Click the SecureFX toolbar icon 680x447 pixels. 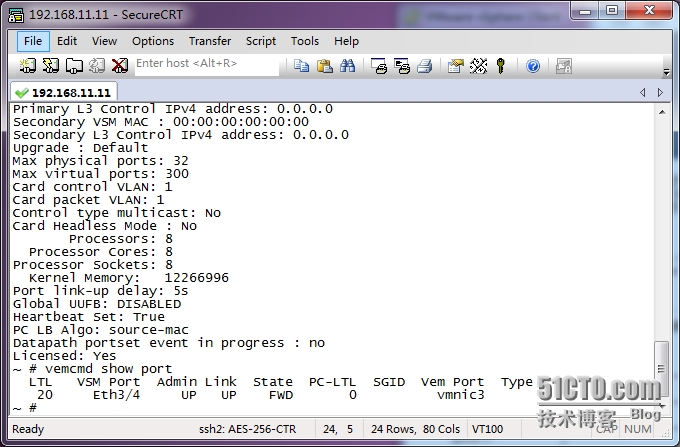pos(564,66)
